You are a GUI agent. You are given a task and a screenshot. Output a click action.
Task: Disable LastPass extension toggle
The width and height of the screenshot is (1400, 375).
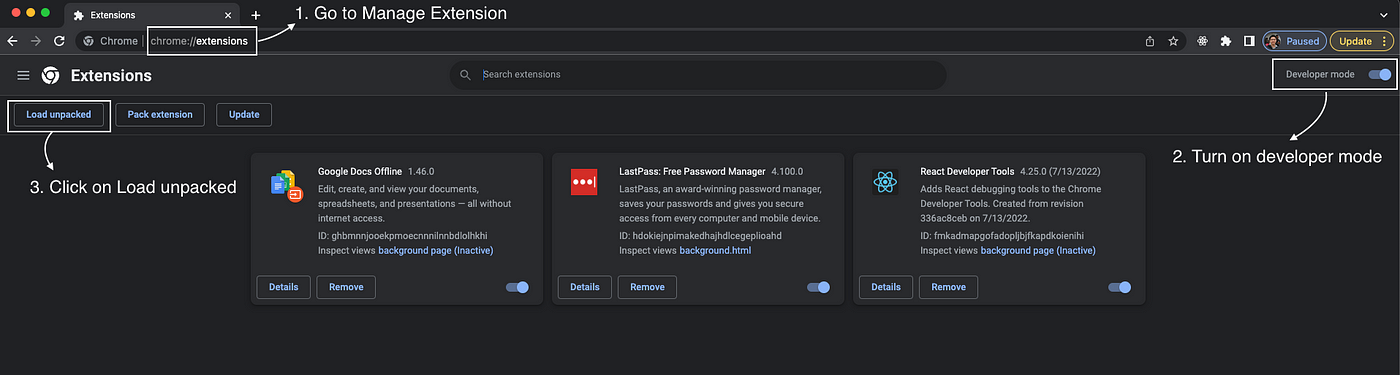click(818, 287)
